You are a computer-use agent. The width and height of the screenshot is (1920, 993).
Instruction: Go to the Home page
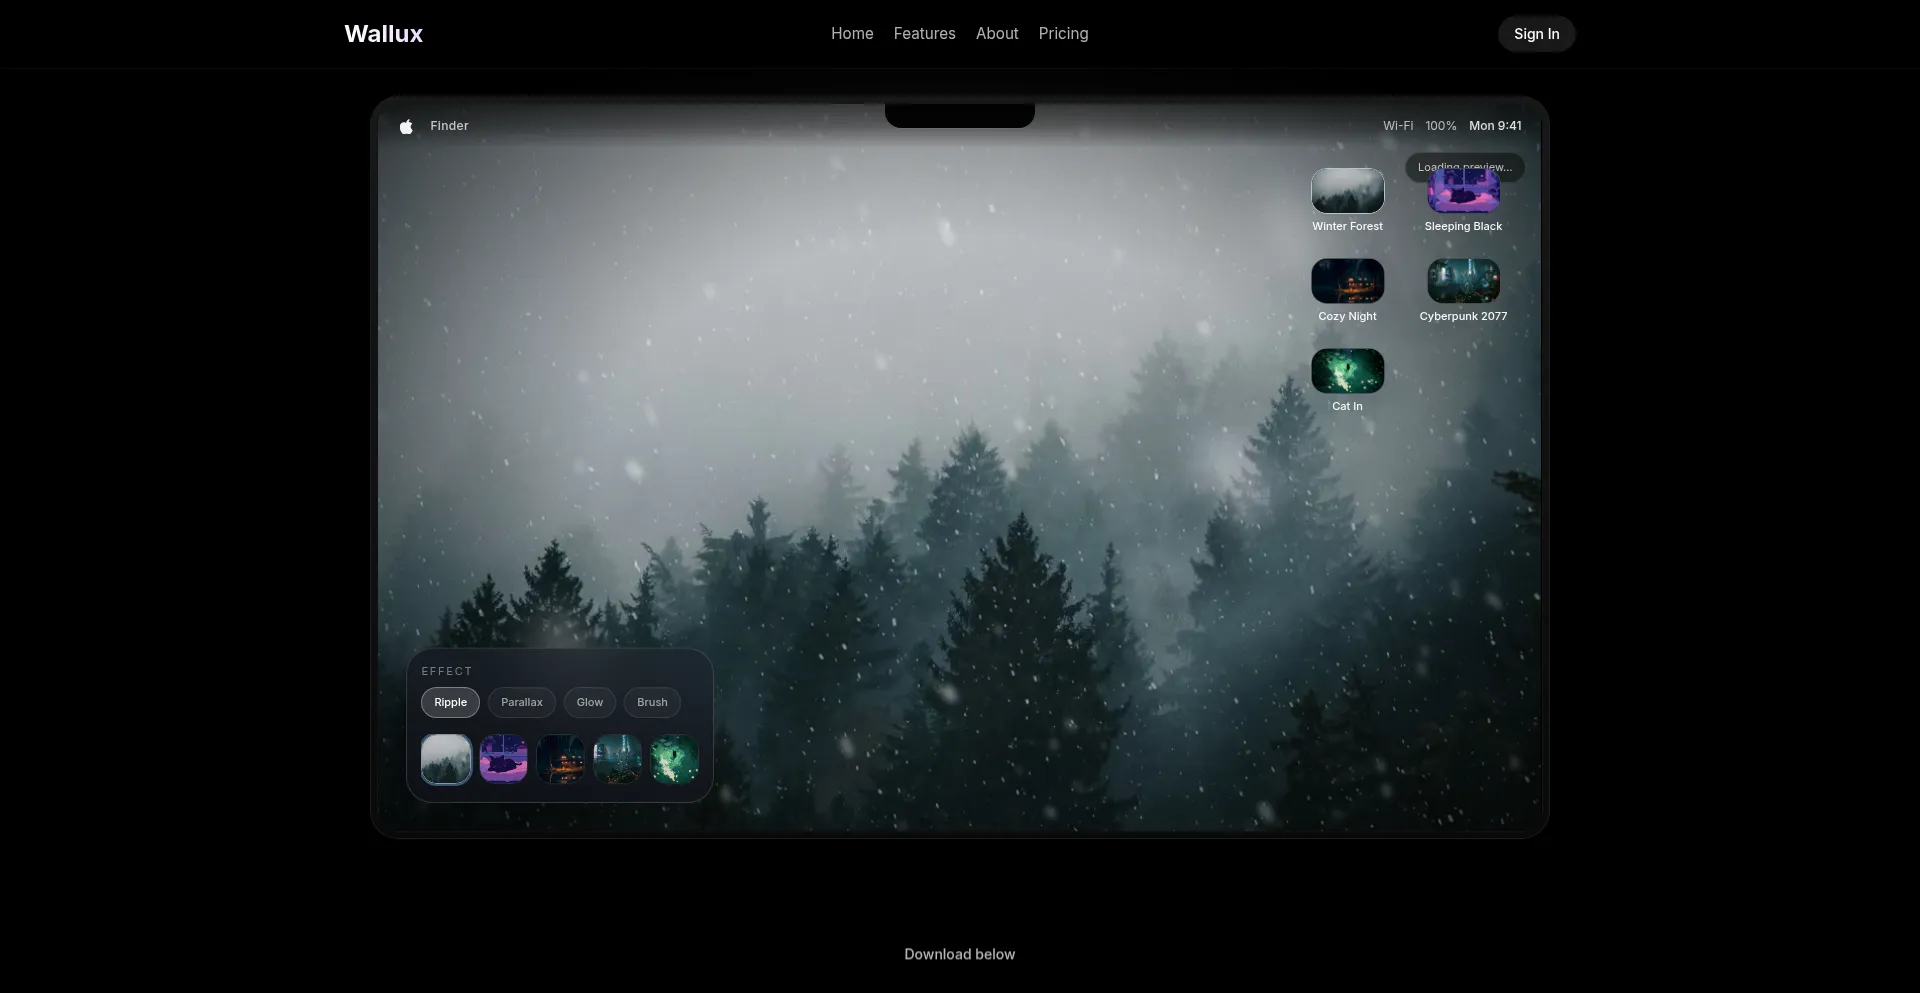[x=852, y=34]
